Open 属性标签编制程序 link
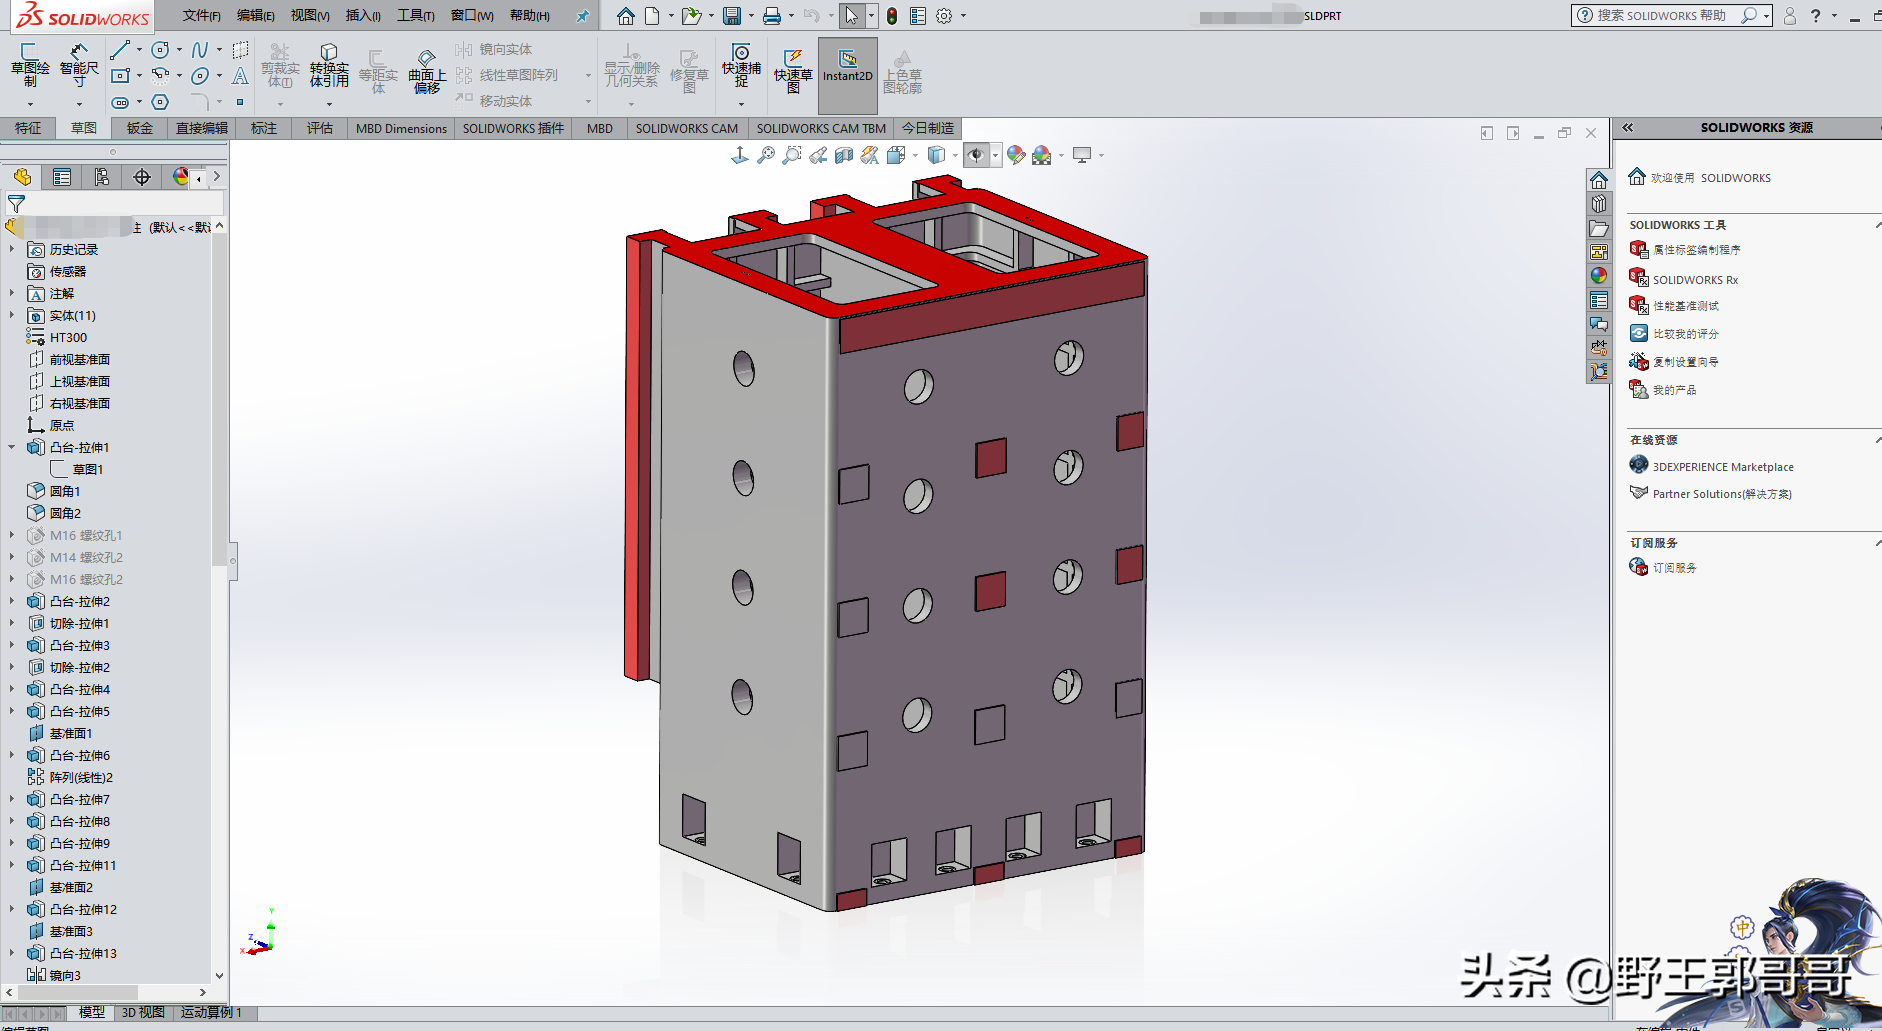1882x1031 pixels. (x=1696, y=250)
